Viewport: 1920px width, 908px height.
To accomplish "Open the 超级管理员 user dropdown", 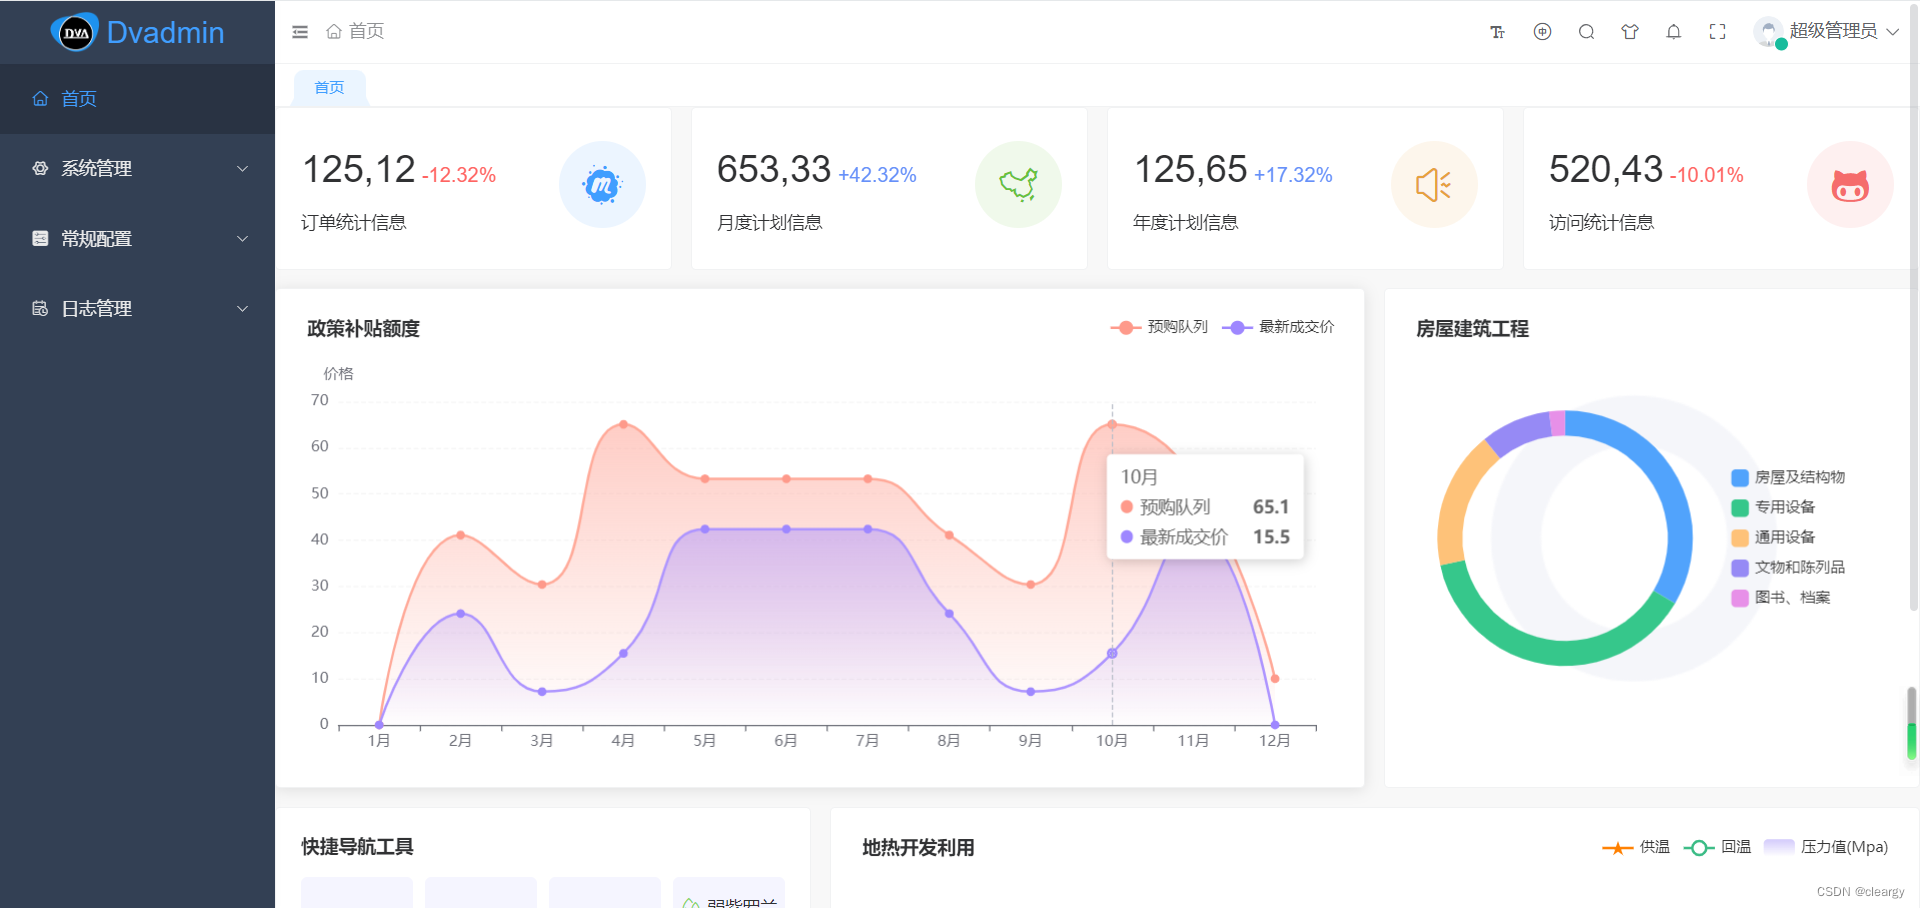I will point(1835,31).
